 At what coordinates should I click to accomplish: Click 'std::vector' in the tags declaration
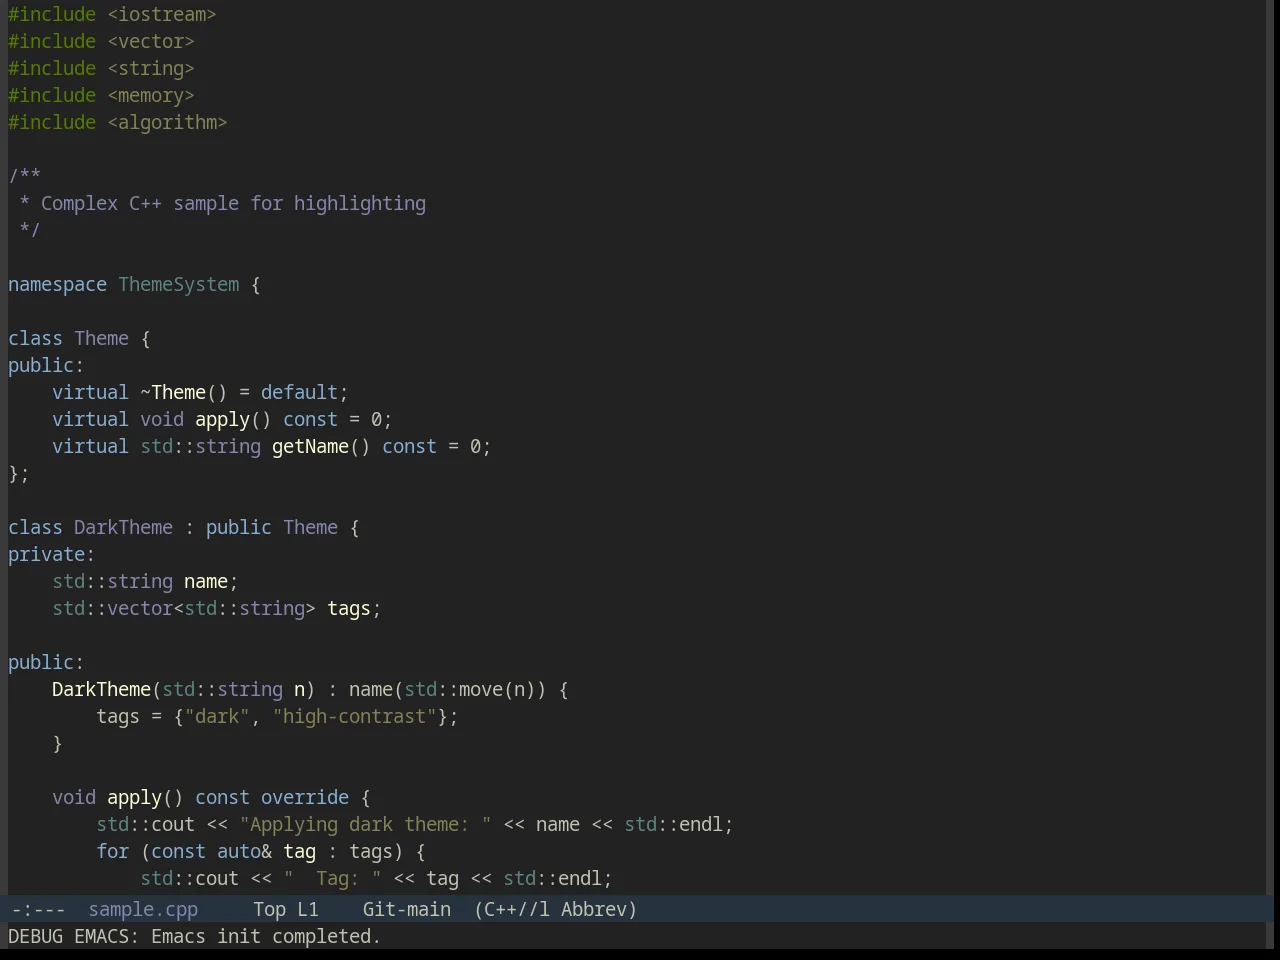[112, 608]
